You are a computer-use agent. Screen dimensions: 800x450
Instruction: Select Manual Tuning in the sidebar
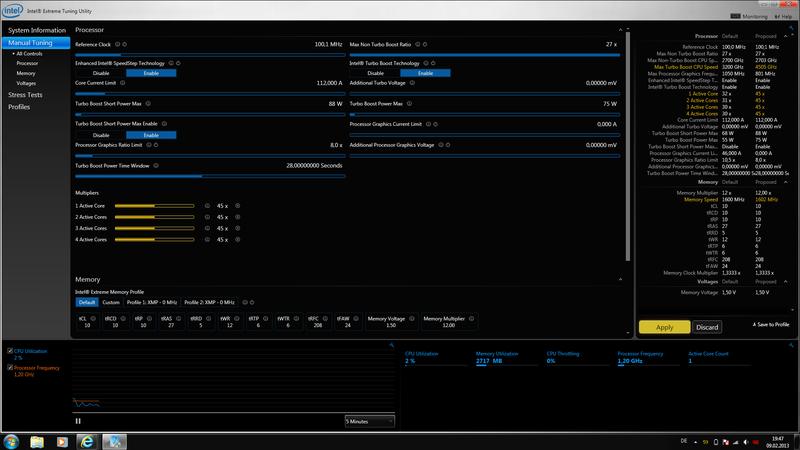[36, 43]
